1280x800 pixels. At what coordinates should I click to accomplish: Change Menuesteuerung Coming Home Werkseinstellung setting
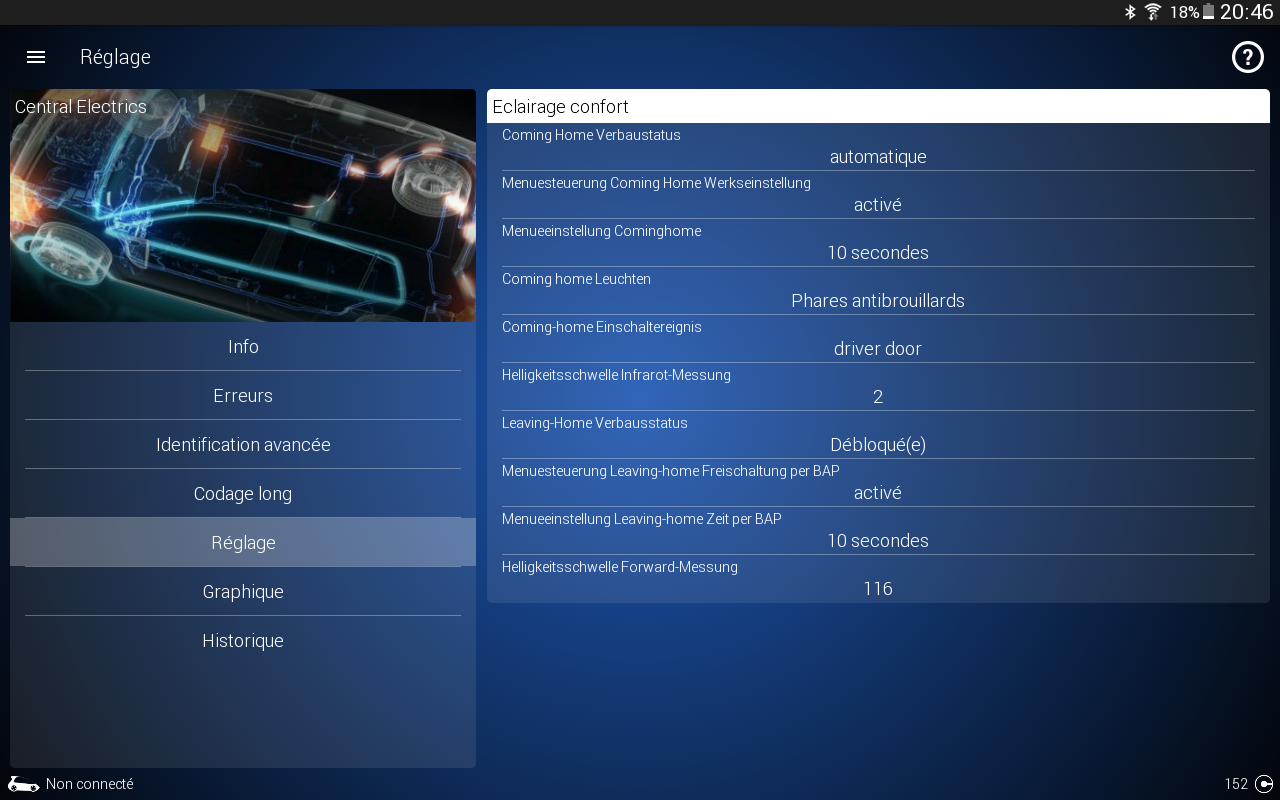[x=878, y=195]
